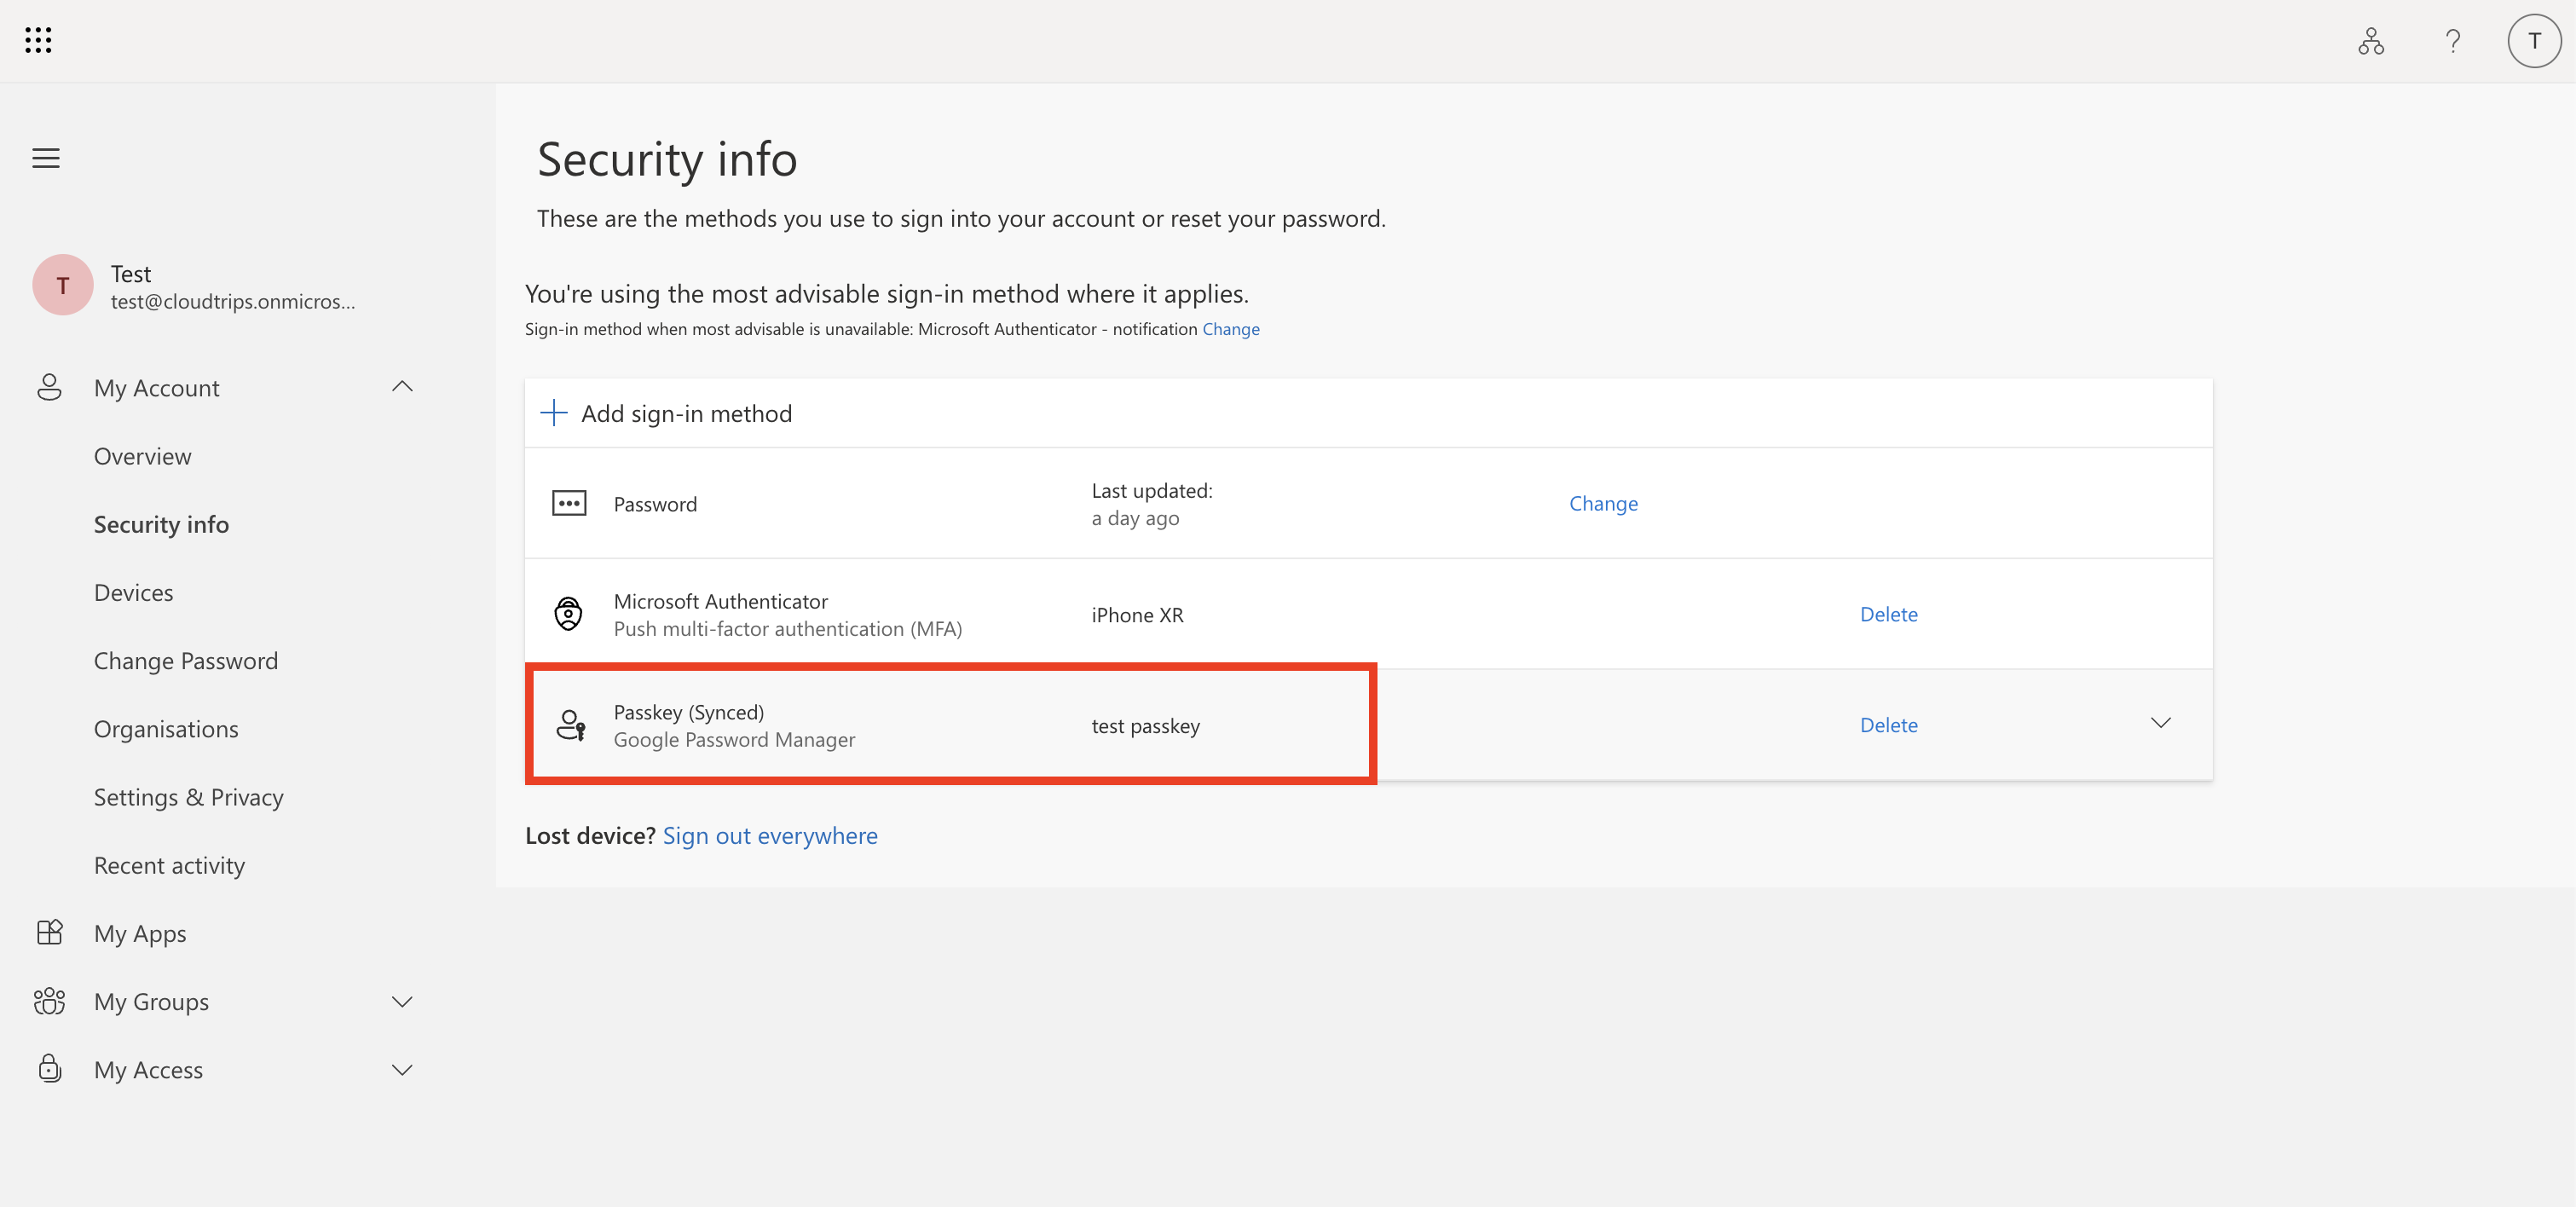Click the 'Password' method label
Image resolution: width=2576 pixels, height=1207 pixels.
(655, 504)
